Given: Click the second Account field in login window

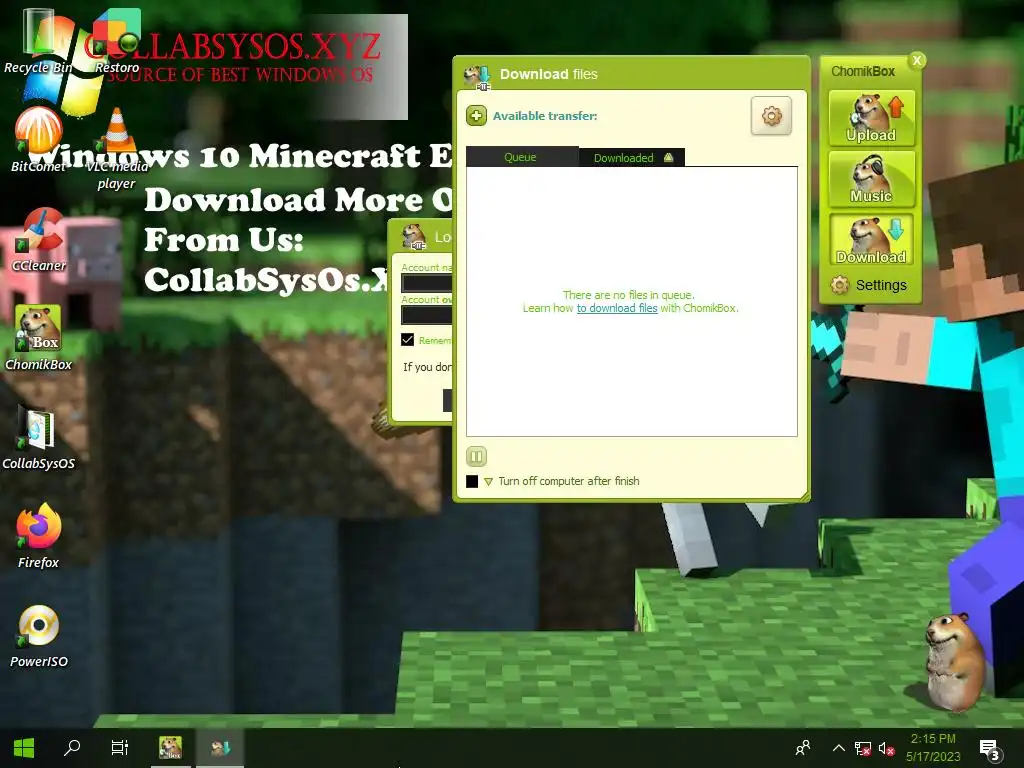Looking at the screenshot, I should click(427, 315).
